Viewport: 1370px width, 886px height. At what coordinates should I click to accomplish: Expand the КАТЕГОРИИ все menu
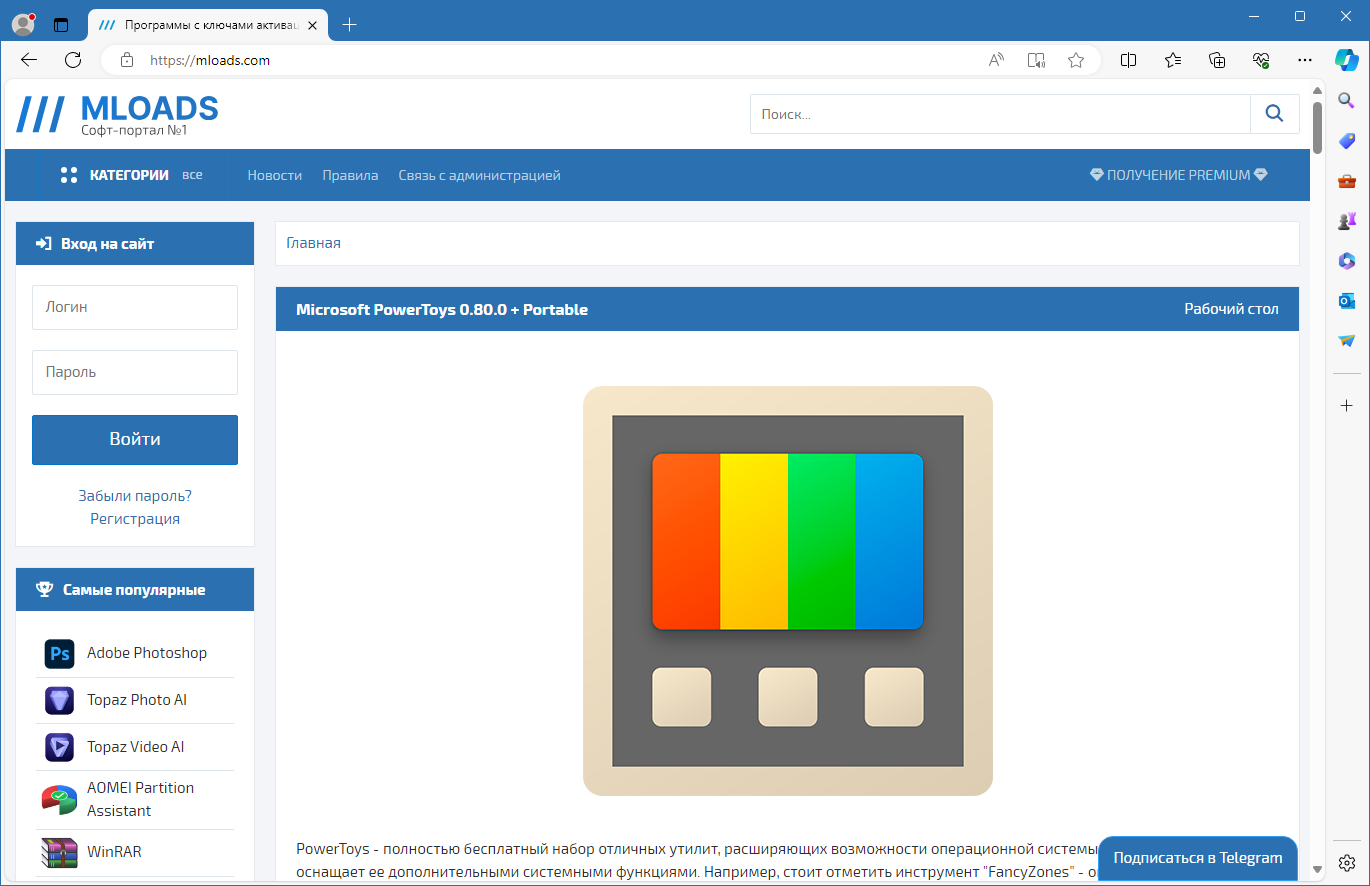(131, 175)
